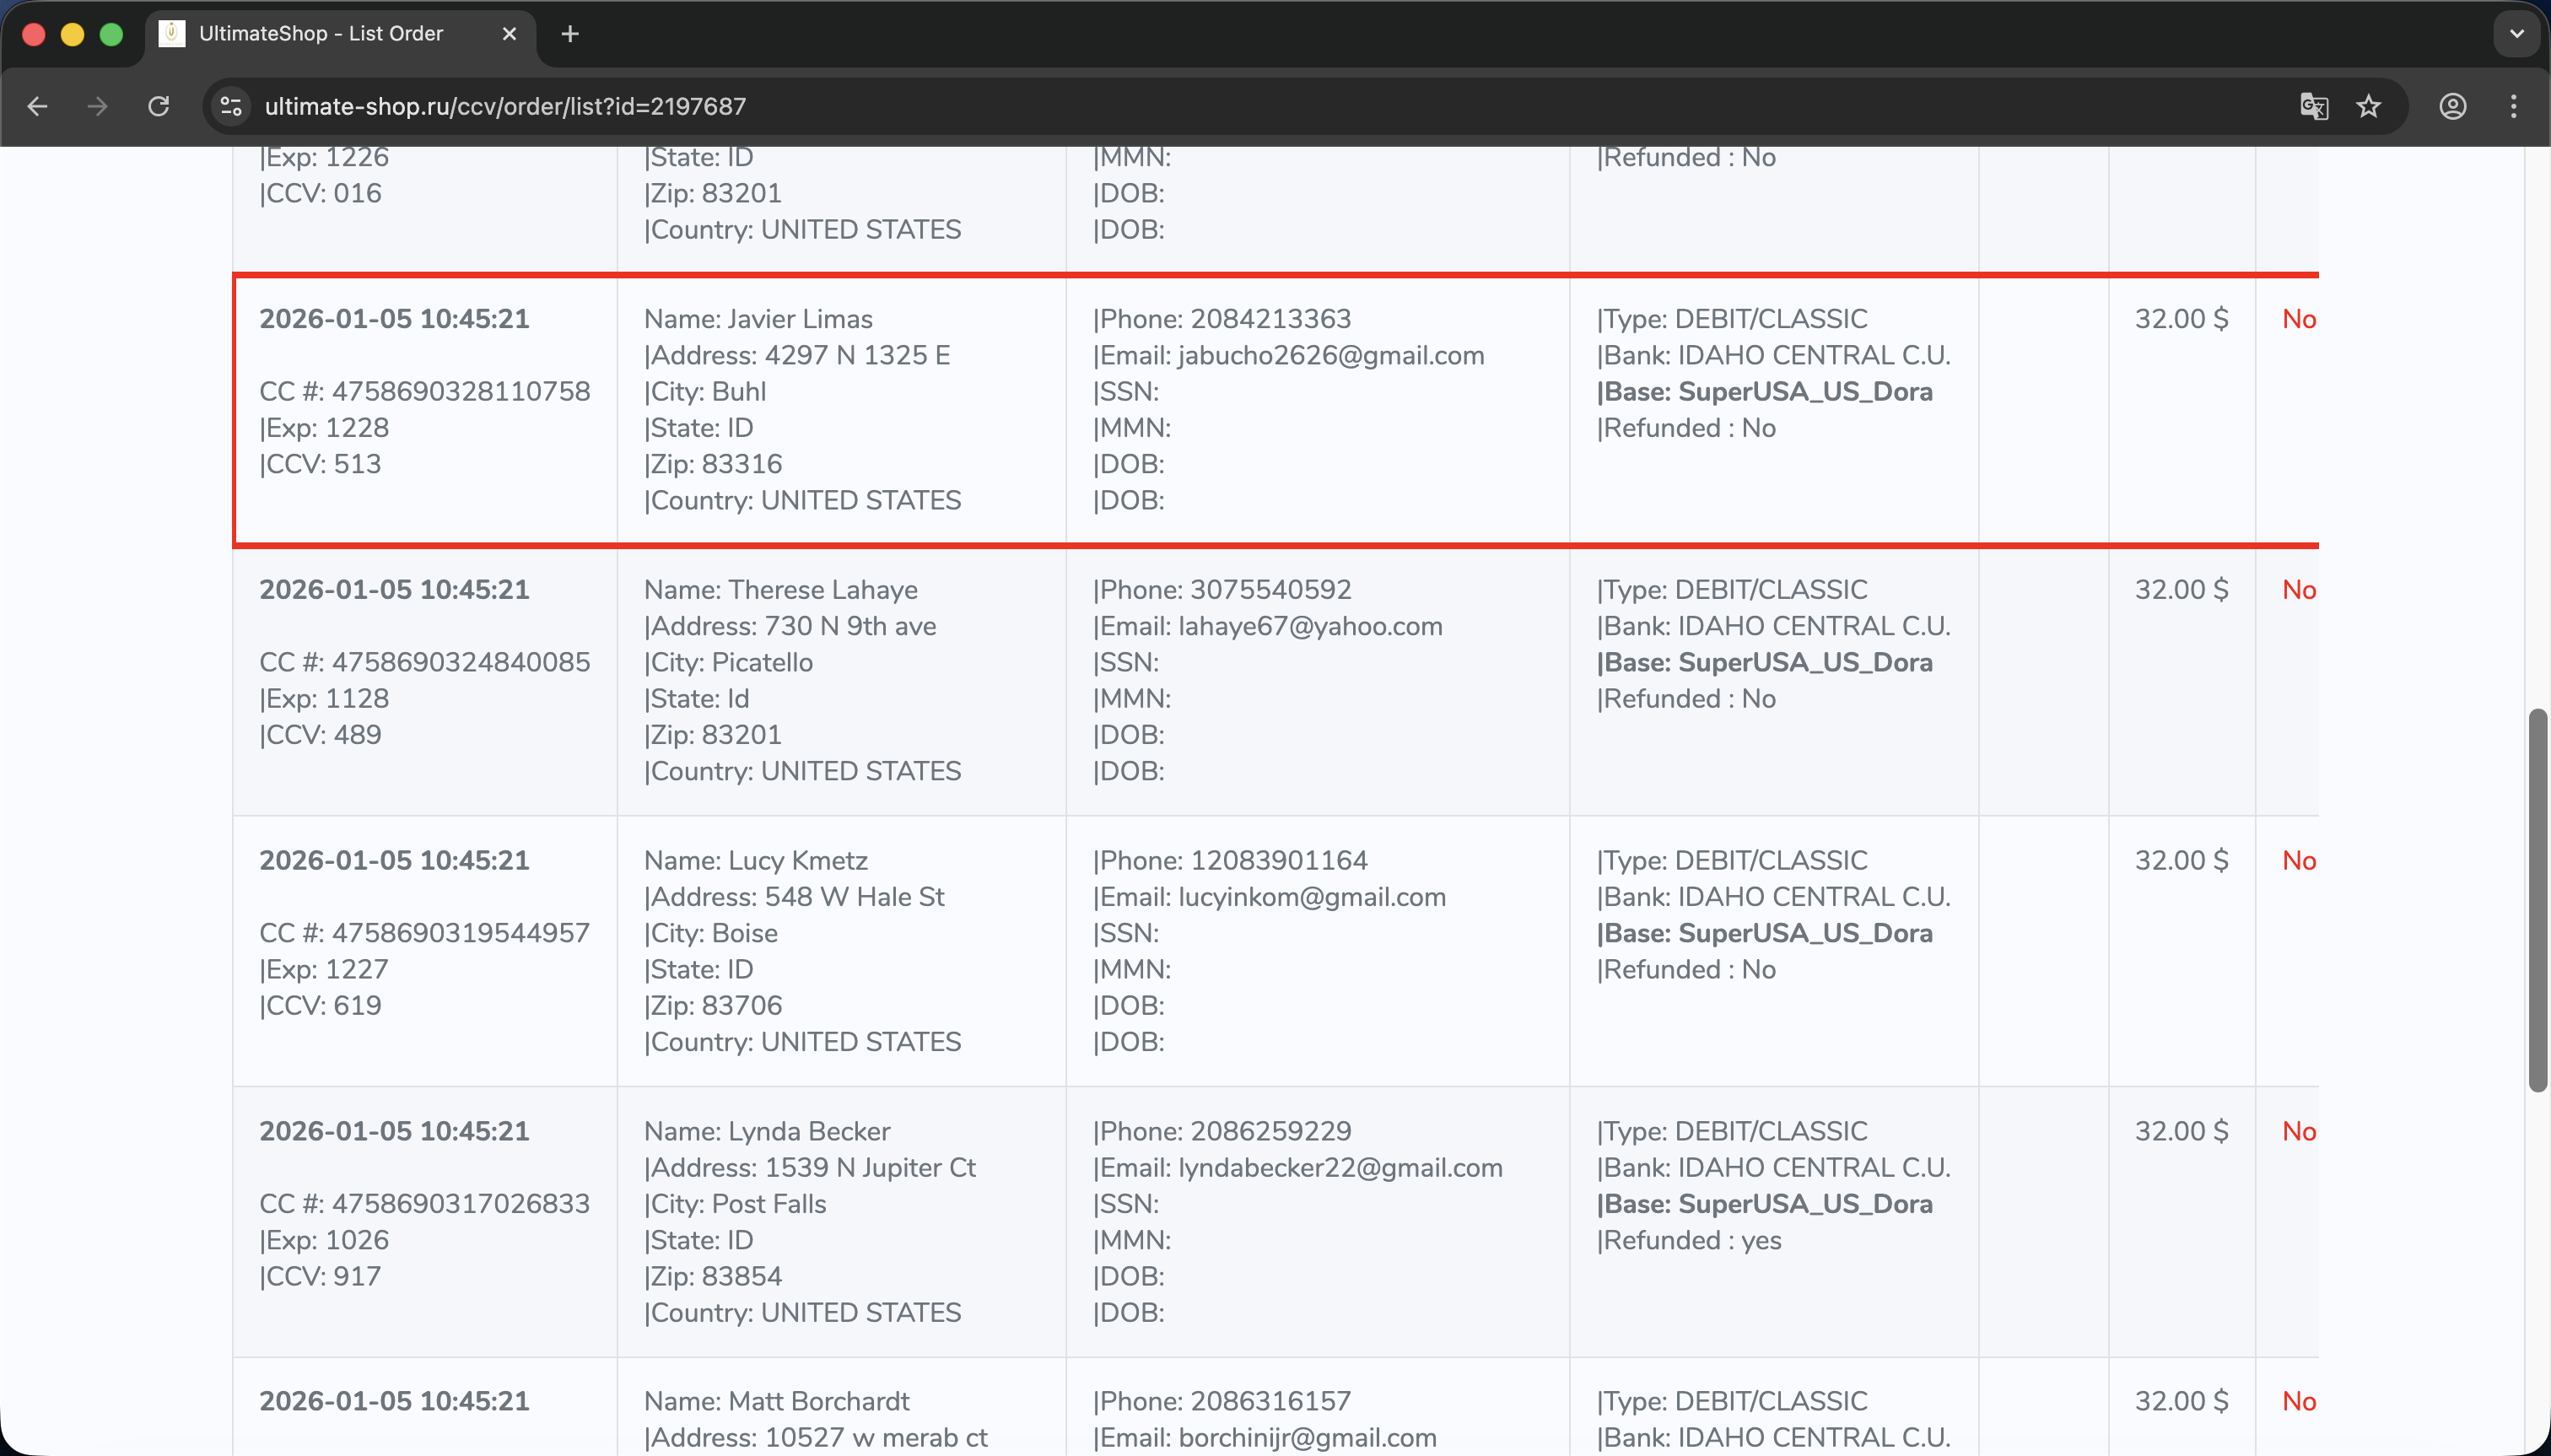Expand the tab search dropdown
Image resolution: width=2551 pixels, height=1456 pixels.
(x=2516, y=34)
